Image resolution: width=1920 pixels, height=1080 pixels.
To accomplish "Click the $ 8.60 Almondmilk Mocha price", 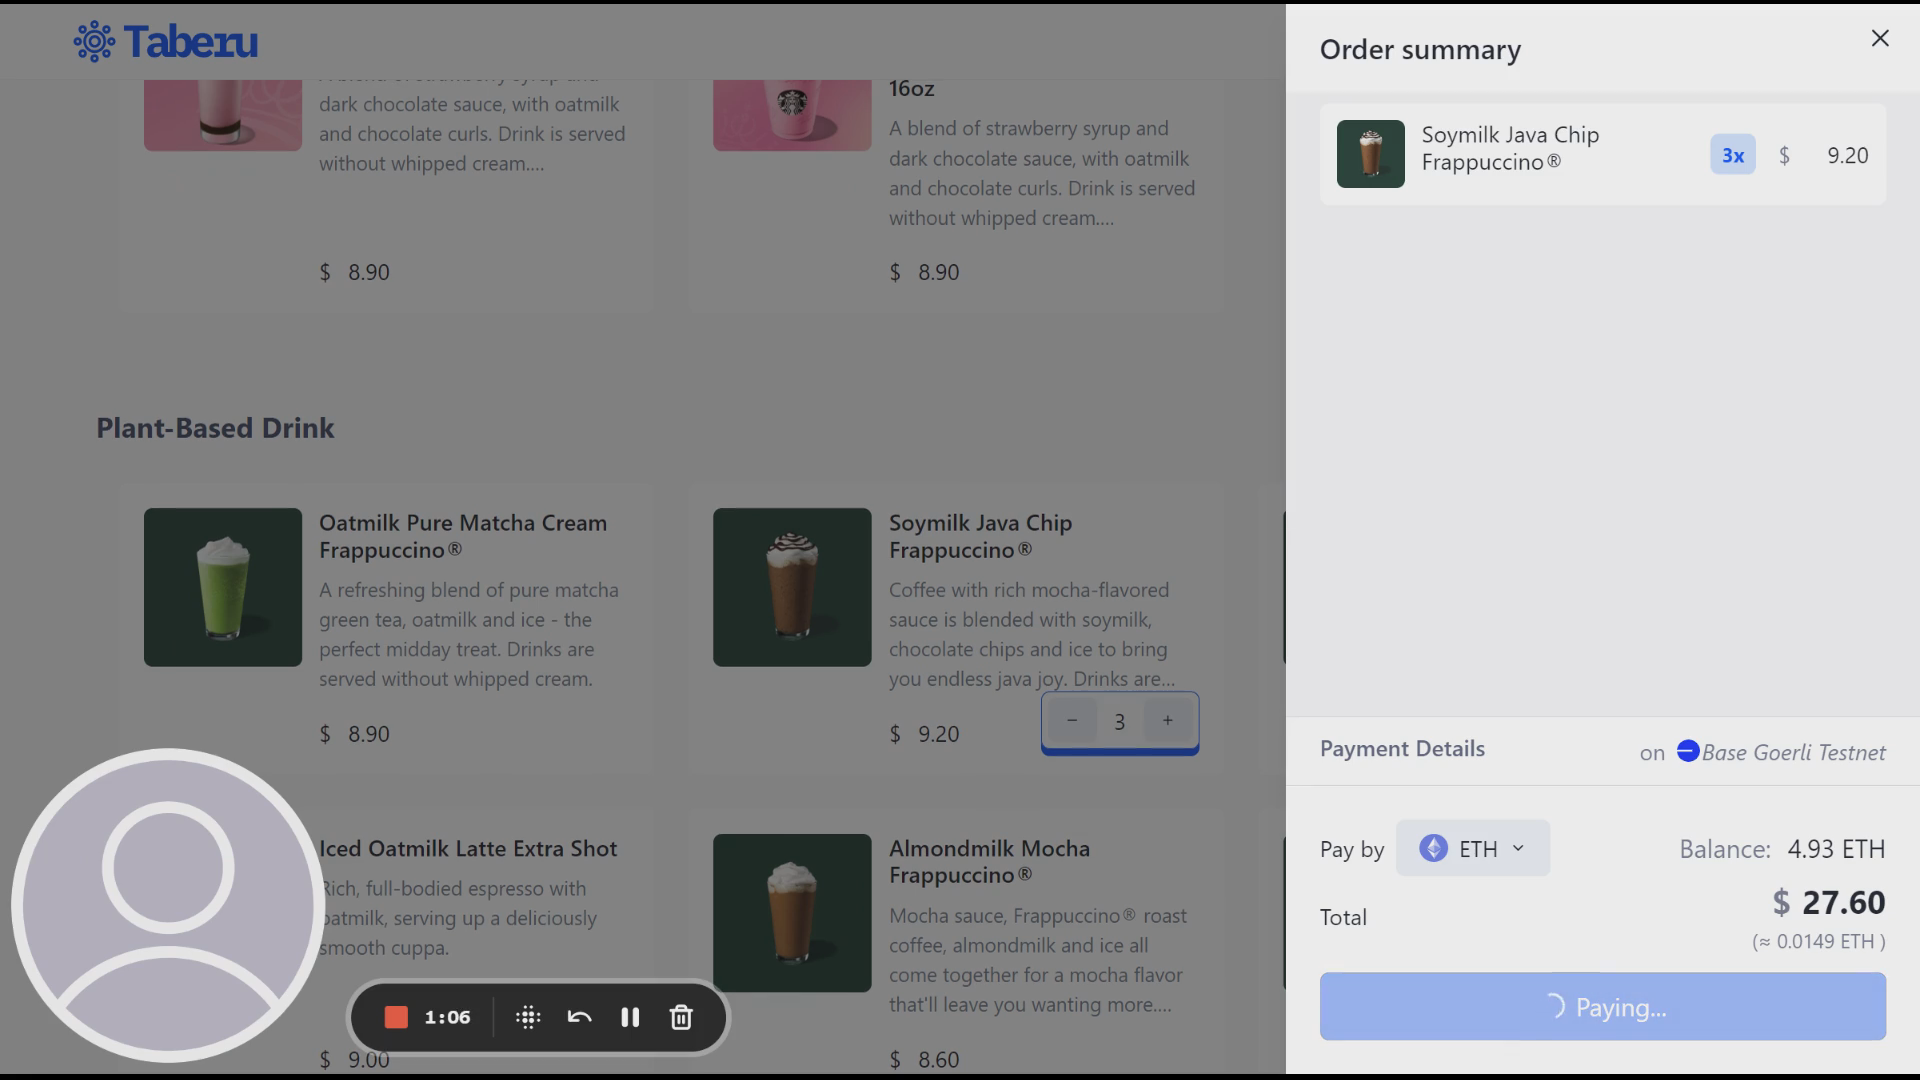I will tap(924, 1059).
